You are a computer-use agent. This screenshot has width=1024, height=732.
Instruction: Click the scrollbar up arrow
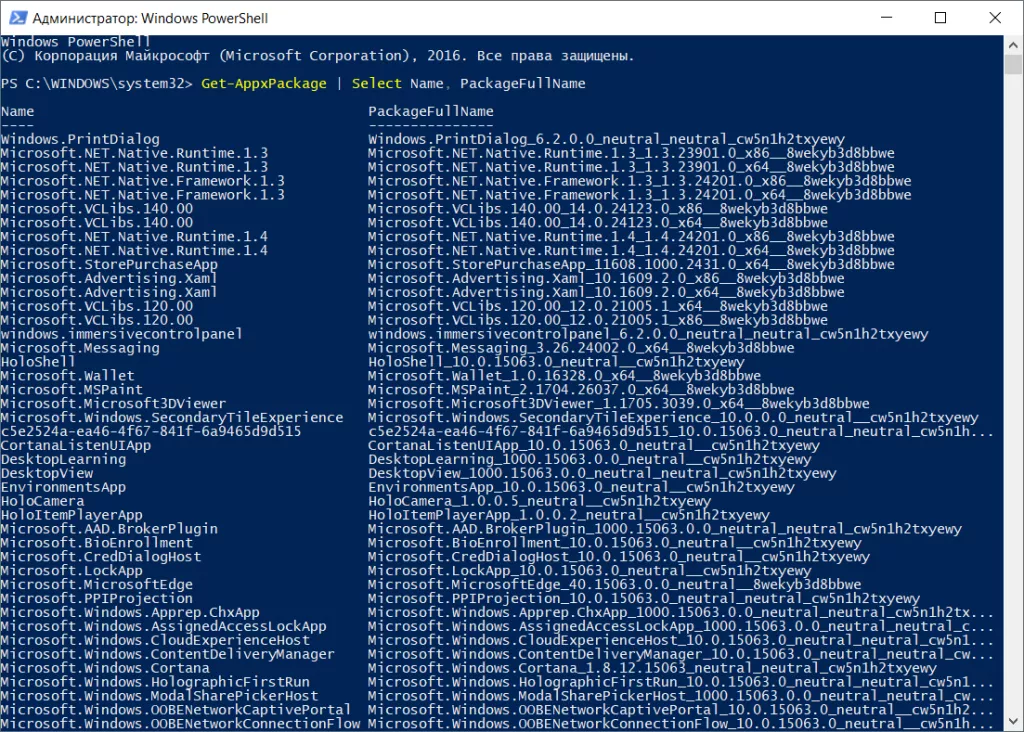(1013, 45)
